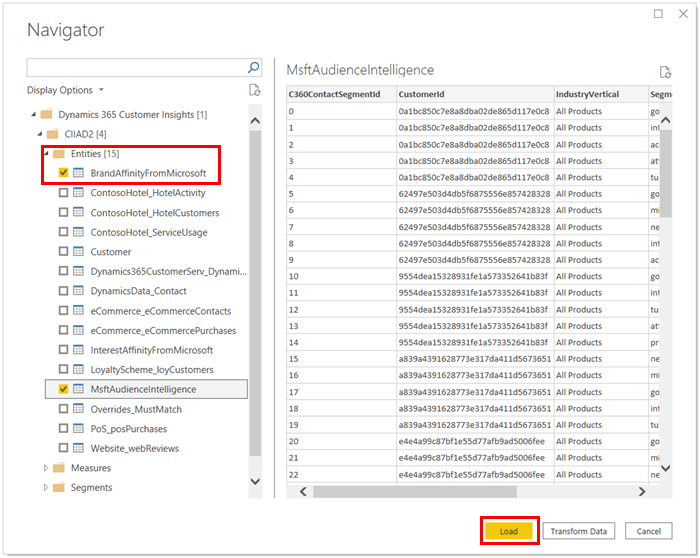Click table icon next to ContosoHotel_HotelCustomers
The image size is (700, 558).
(79, 212)
